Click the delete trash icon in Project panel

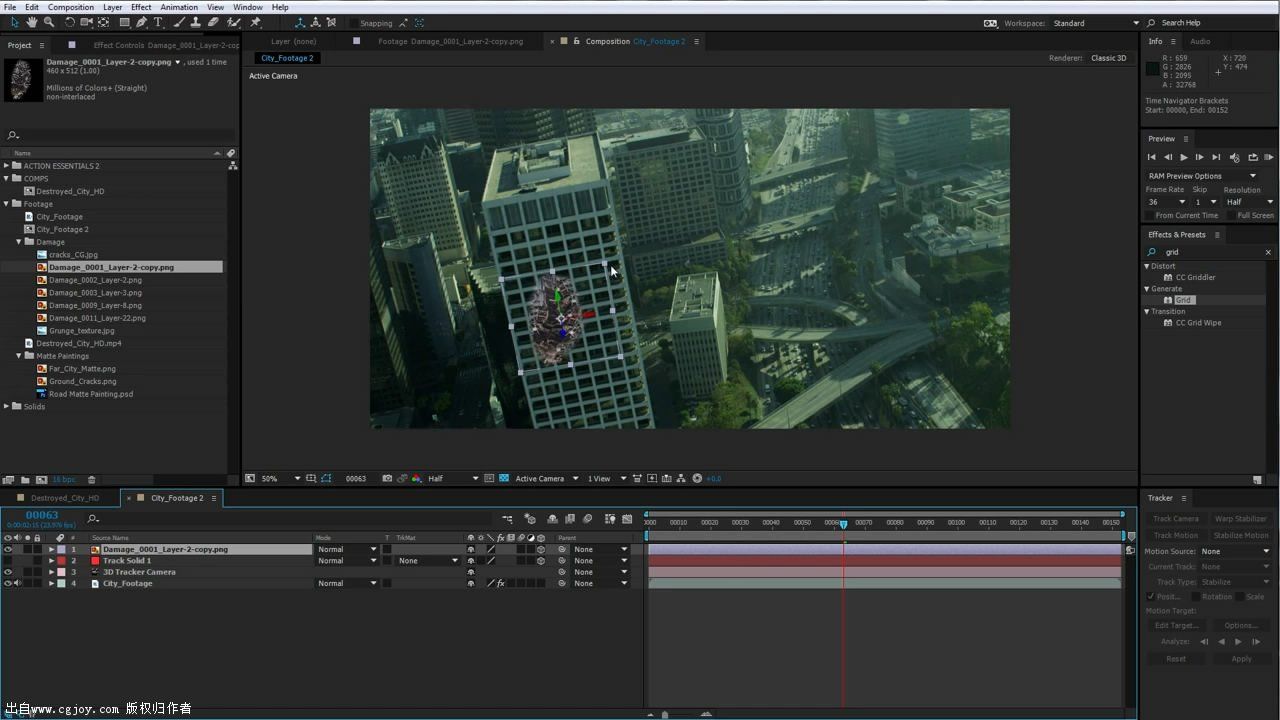point(91,480)
